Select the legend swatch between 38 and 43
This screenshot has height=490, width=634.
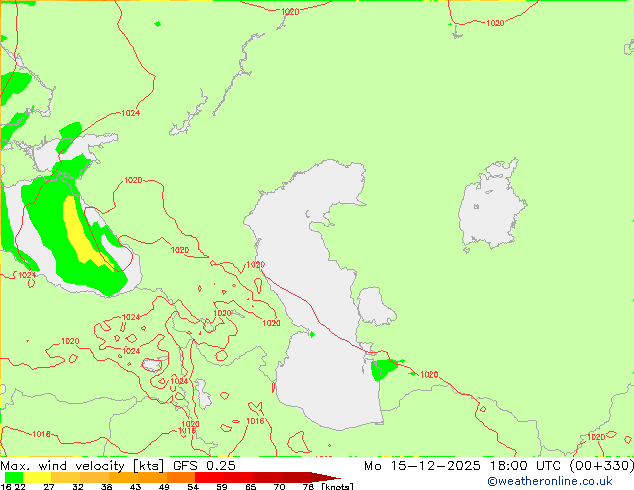[x=123, y=477]
